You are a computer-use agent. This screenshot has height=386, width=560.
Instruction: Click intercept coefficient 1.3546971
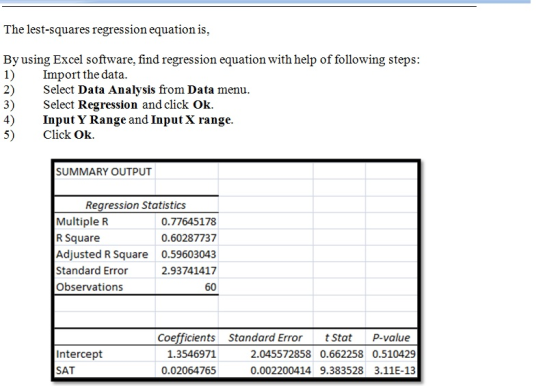(x=191, y=354)
